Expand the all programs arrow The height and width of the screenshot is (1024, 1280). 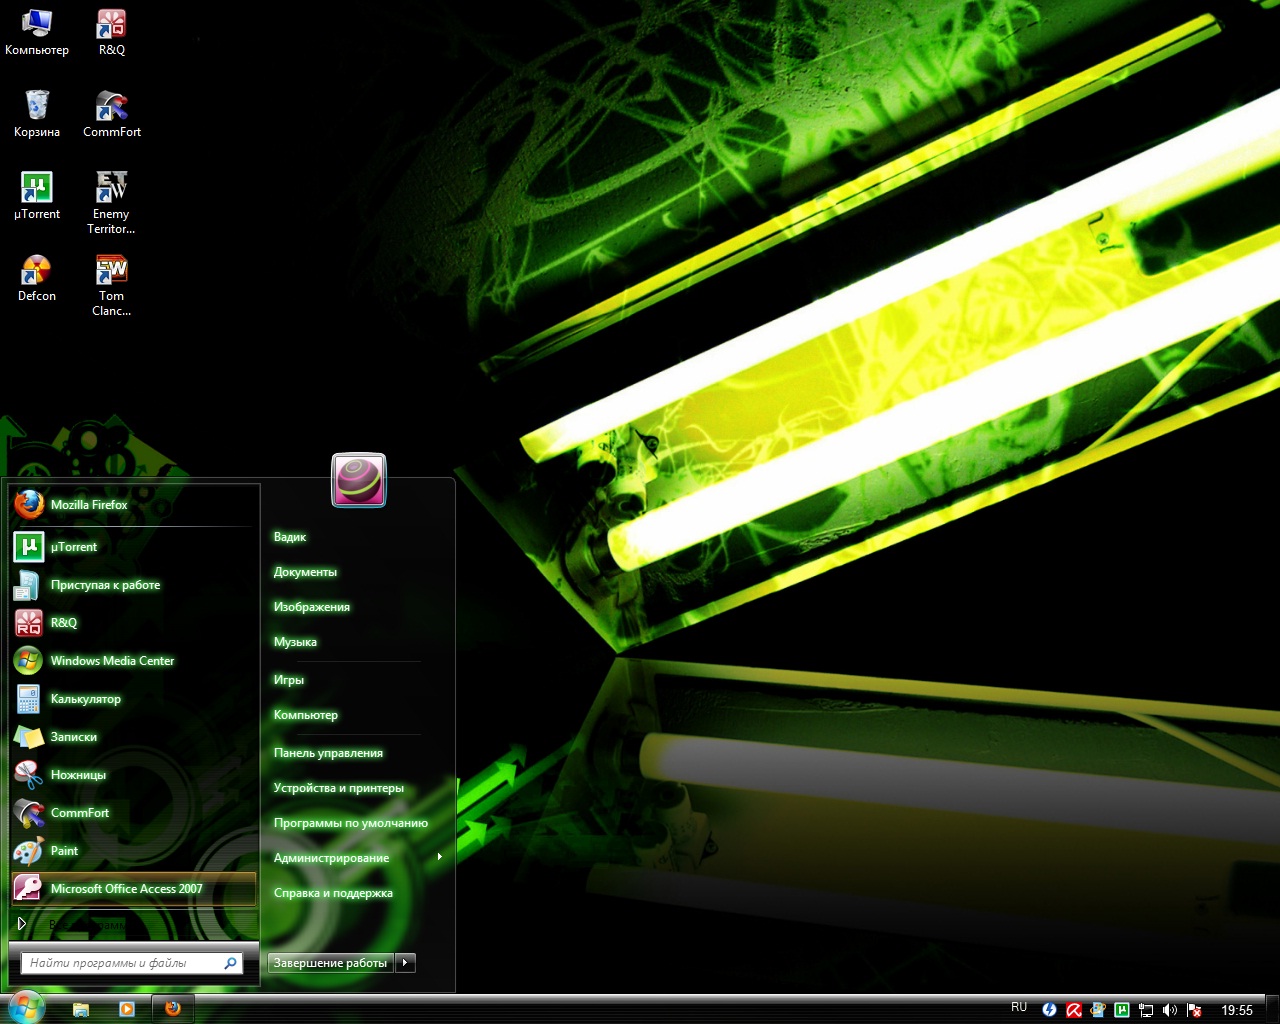tap(22, 924)
